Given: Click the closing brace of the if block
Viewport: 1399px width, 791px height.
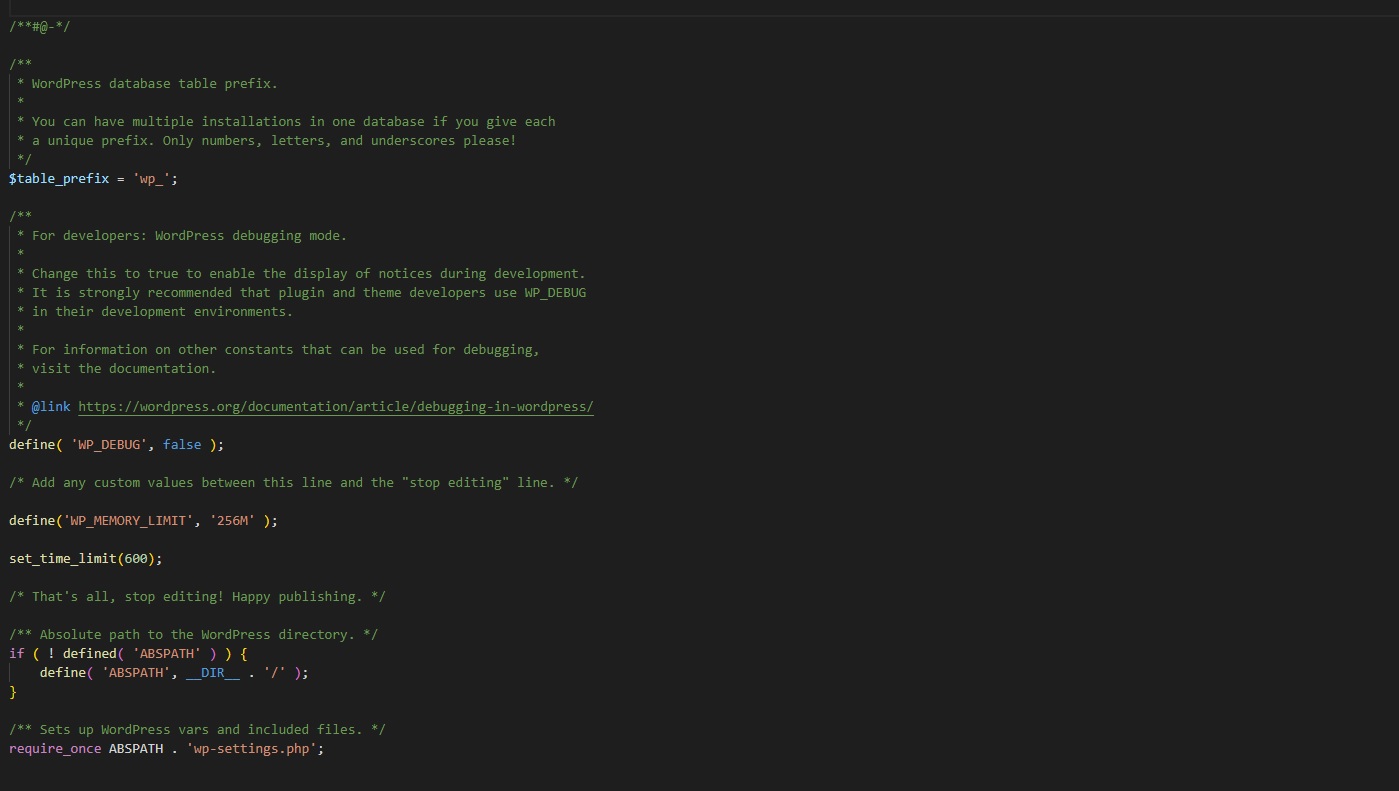Looking at the screenshot, I should pos(13,692).
